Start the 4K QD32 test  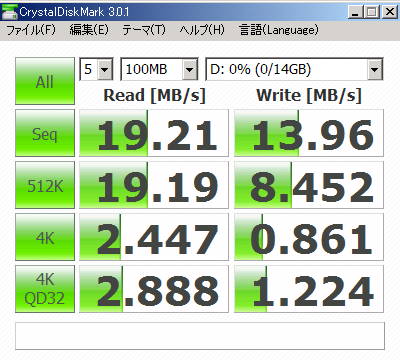point(45,289)
